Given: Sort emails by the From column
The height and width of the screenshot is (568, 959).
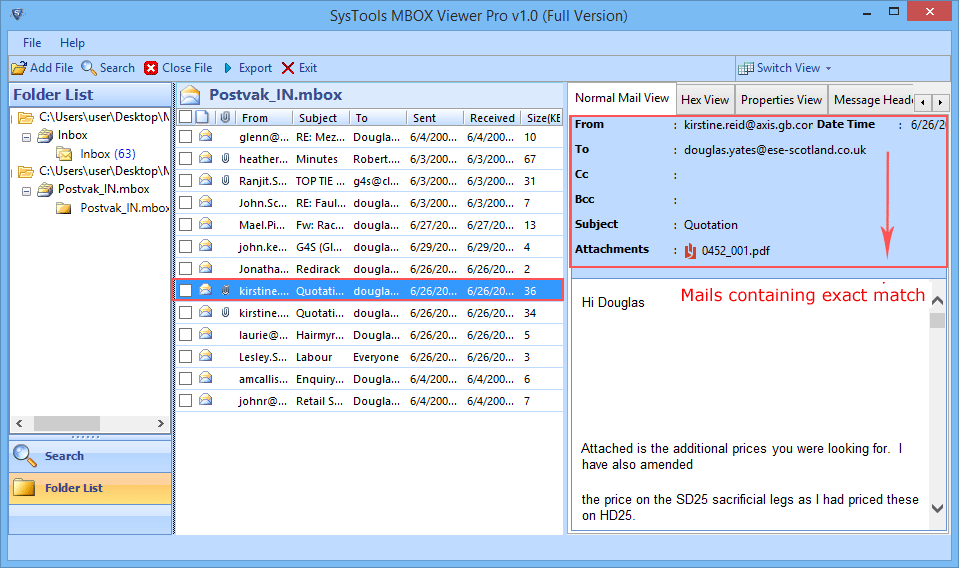Looking at the screenshot, I should click(265, 118).
